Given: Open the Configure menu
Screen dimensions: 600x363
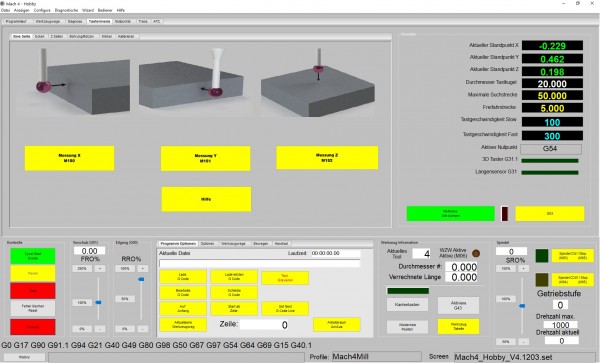Looking at the screenshot, I should (42, 10).
